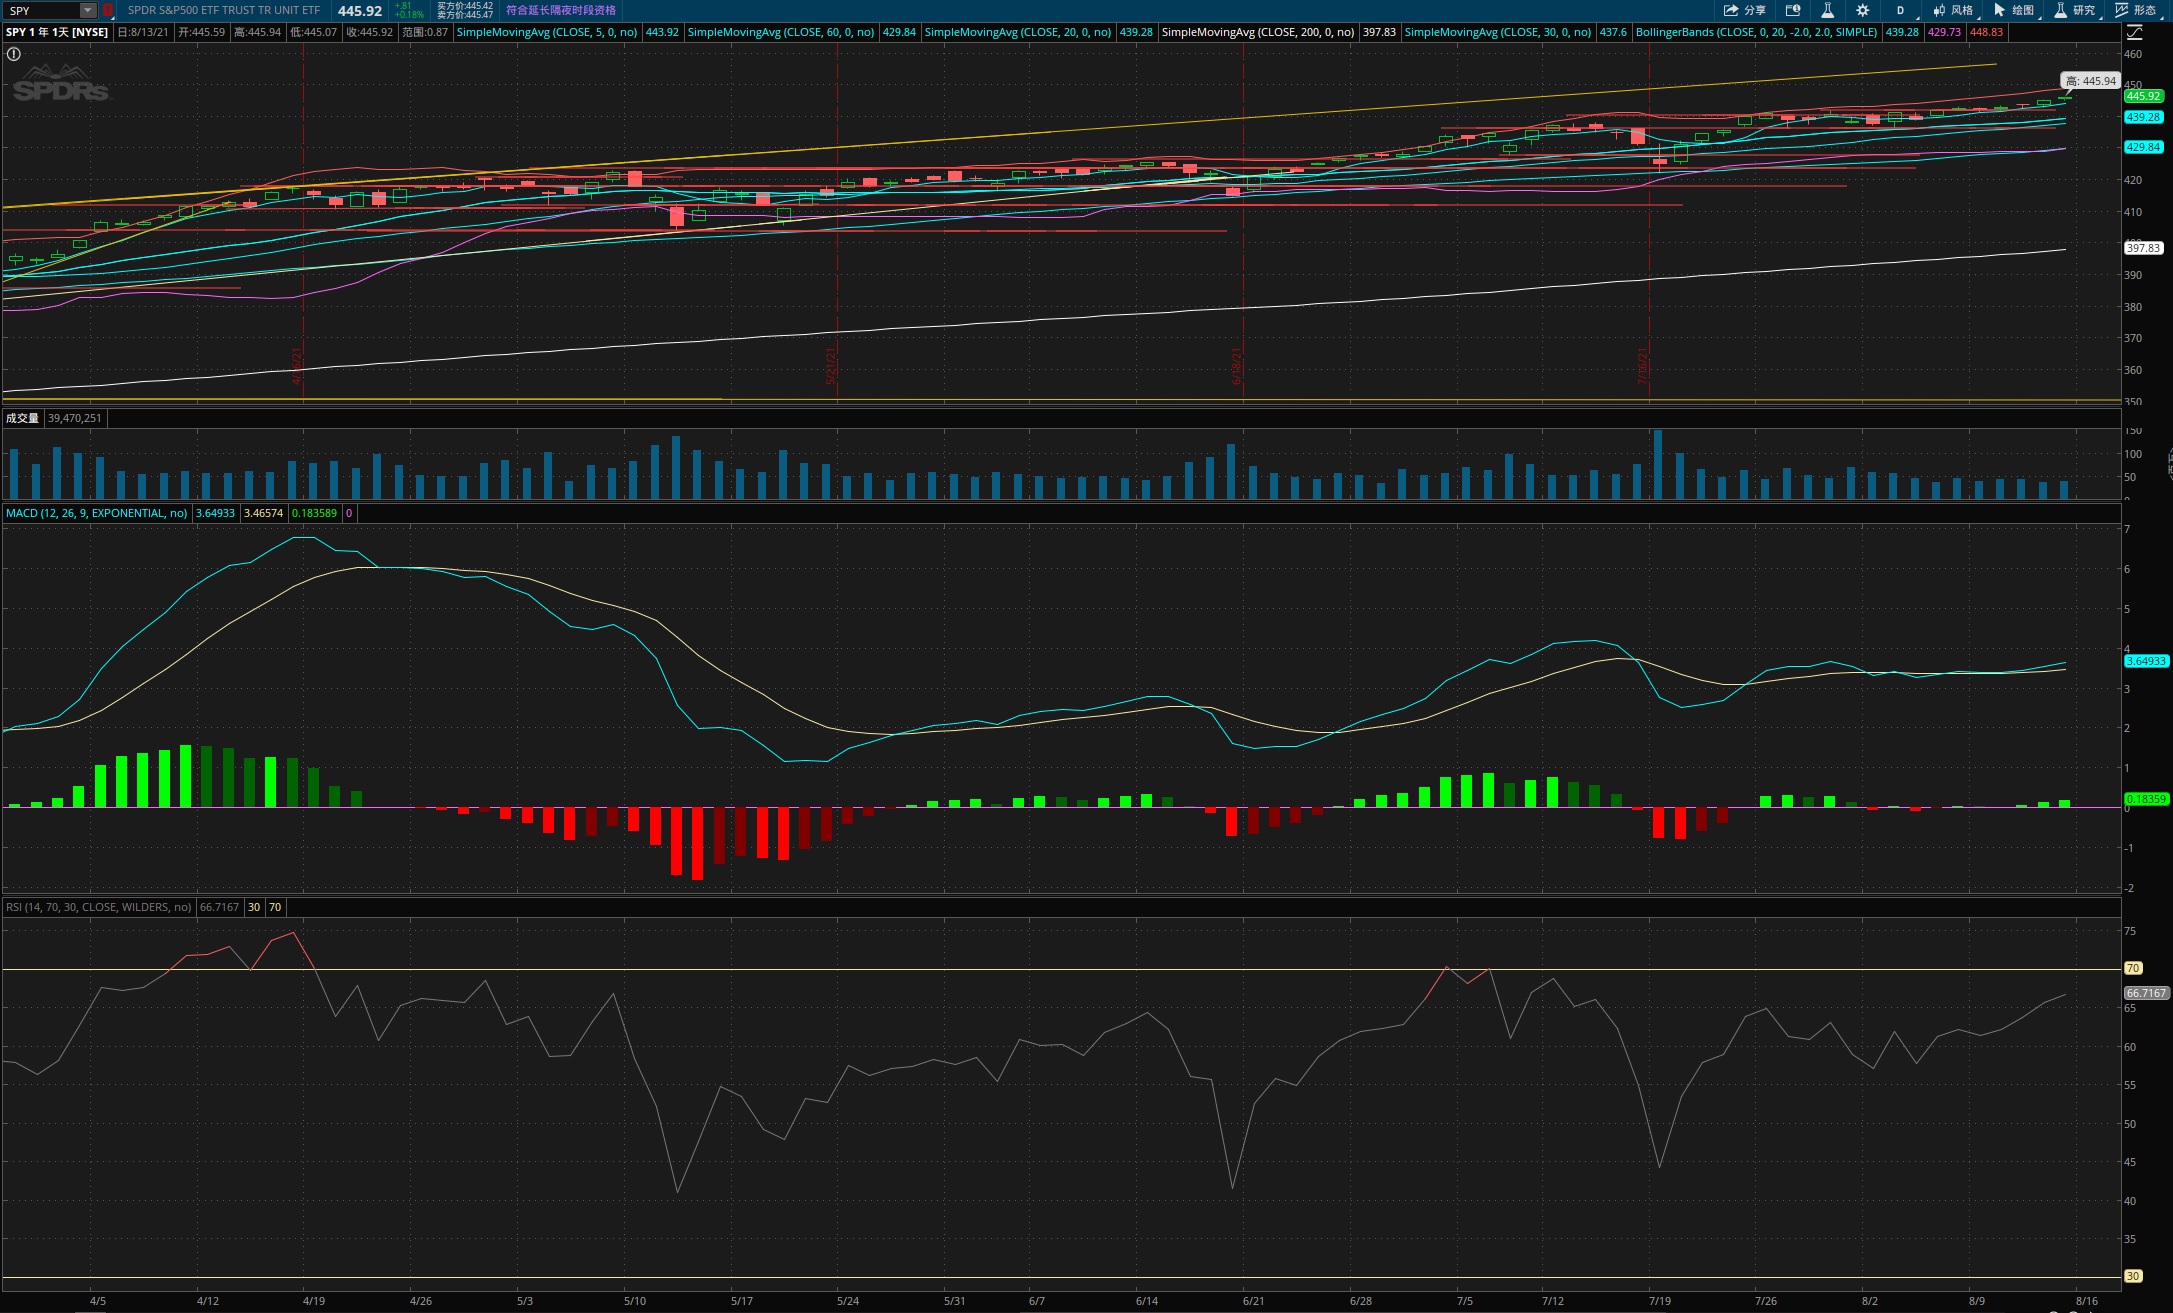The image size is (2173, 1313).
Task: Click the 8/16 date on time axis
Action: pos(2086,1301)
